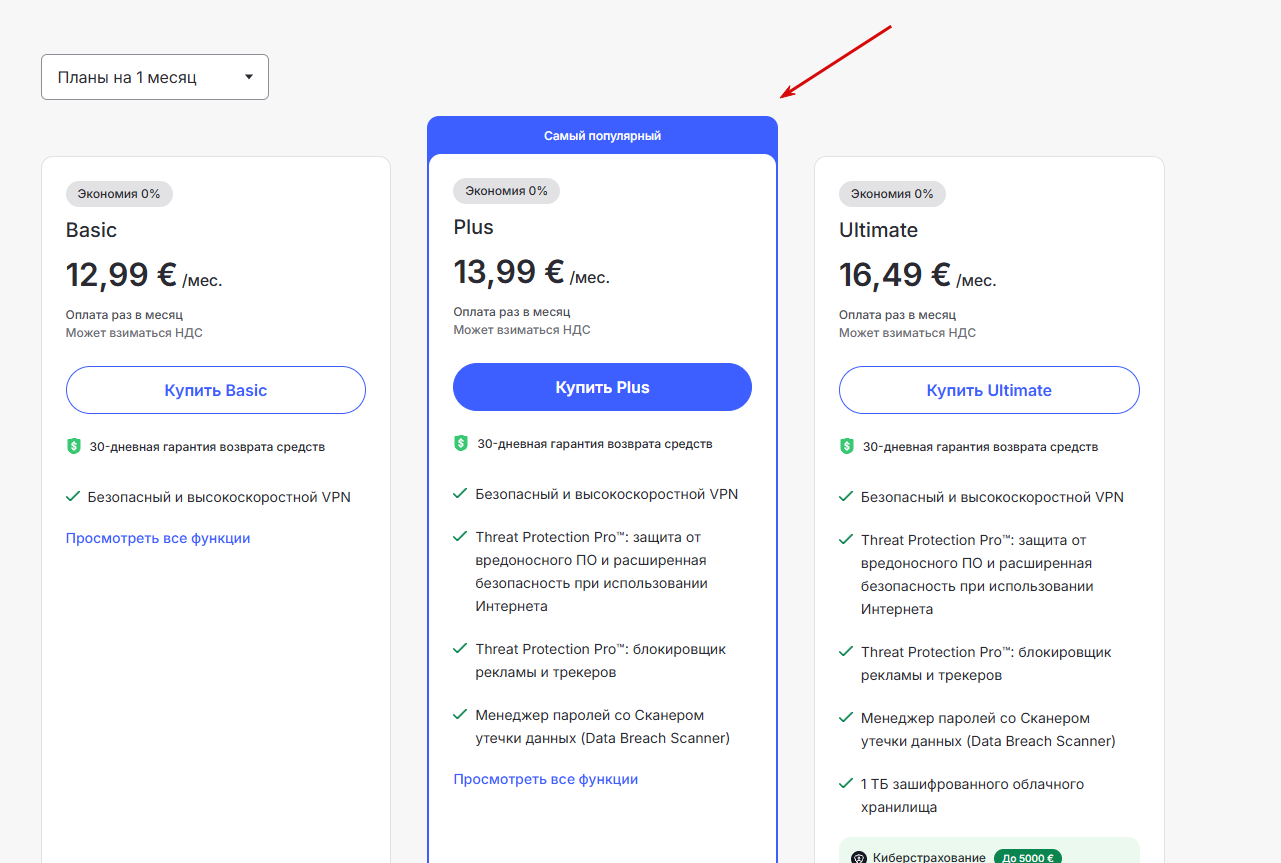Click 'Безопасный и высокоскоростной VPN' text in Plus card
The image size is (1281, 863).
(x=607, y=494)
